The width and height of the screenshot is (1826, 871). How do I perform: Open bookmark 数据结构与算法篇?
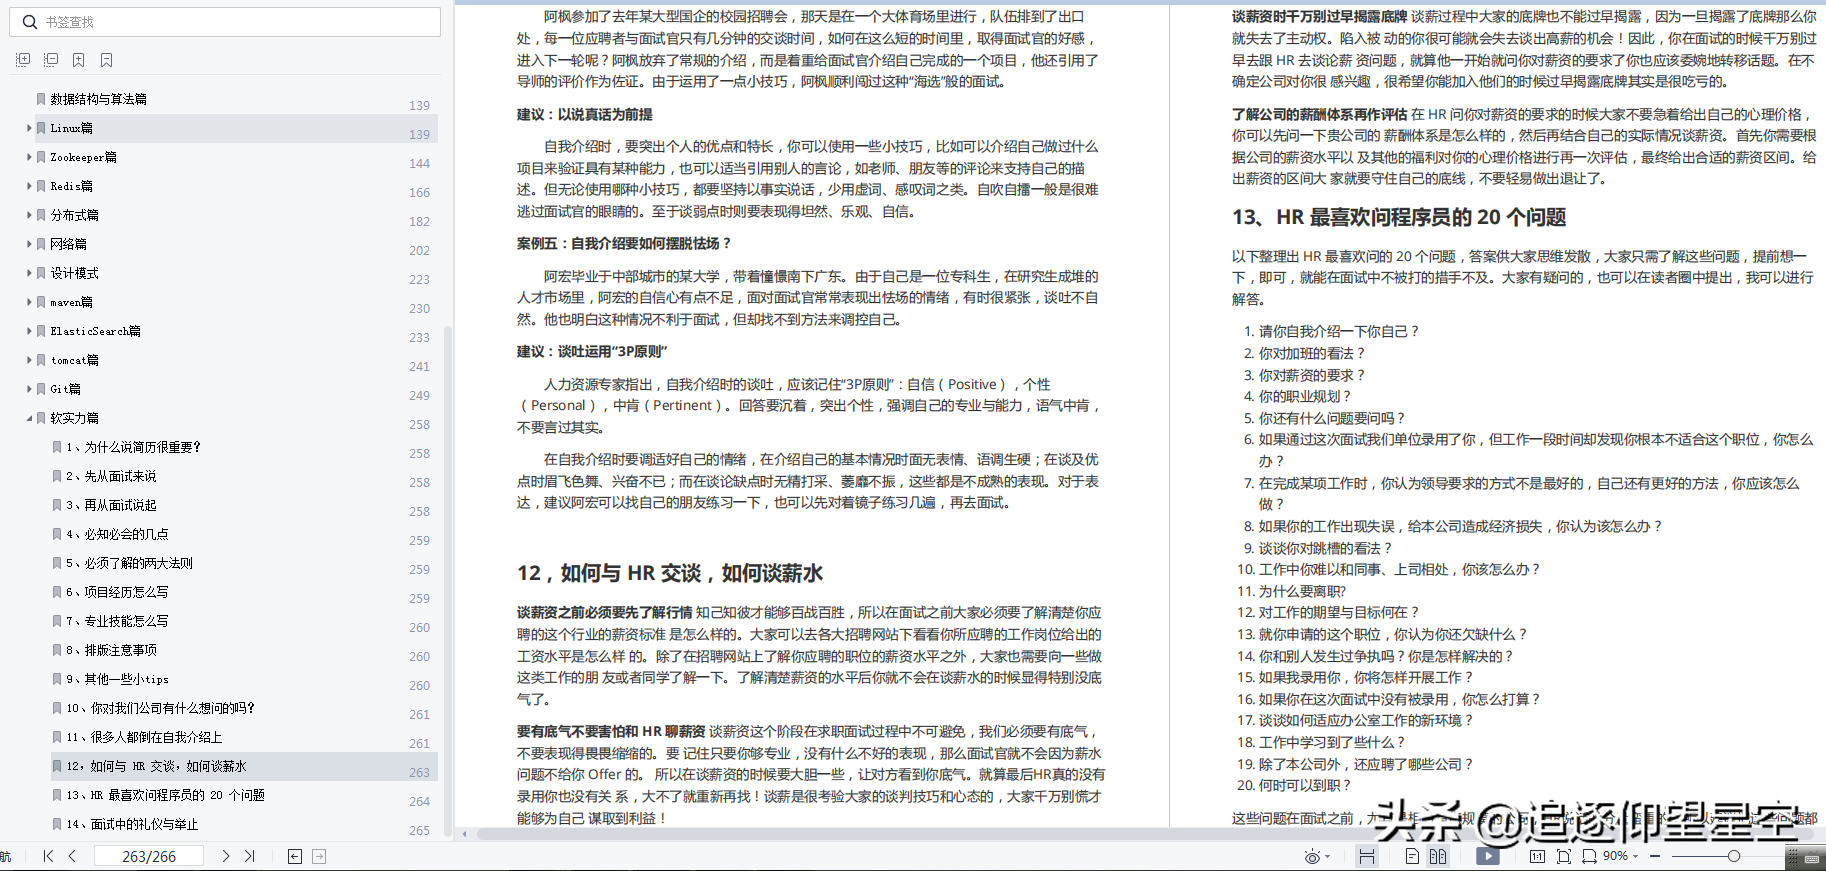pos(98,99)
